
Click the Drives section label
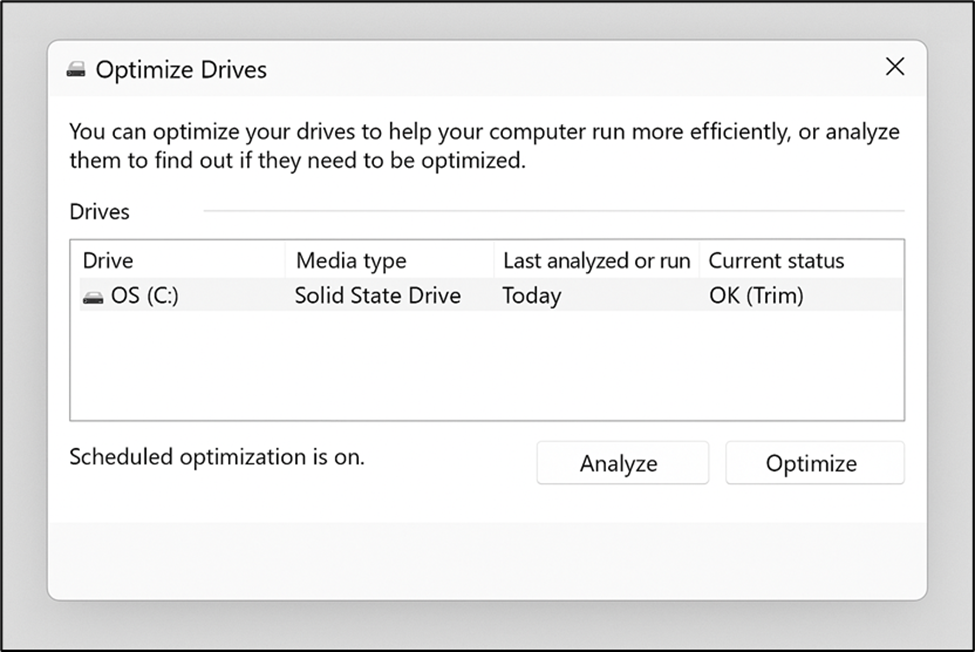[x=99, y=212]
